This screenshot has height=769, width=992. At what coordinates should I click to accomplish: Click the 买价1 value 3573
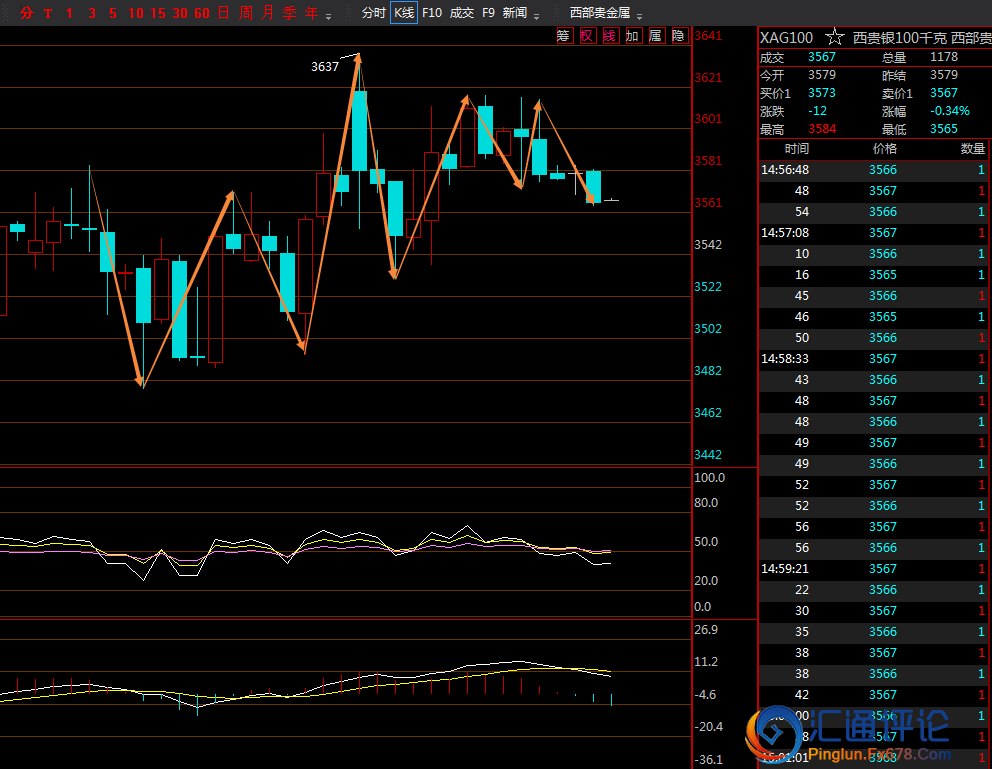pos(822,93)
